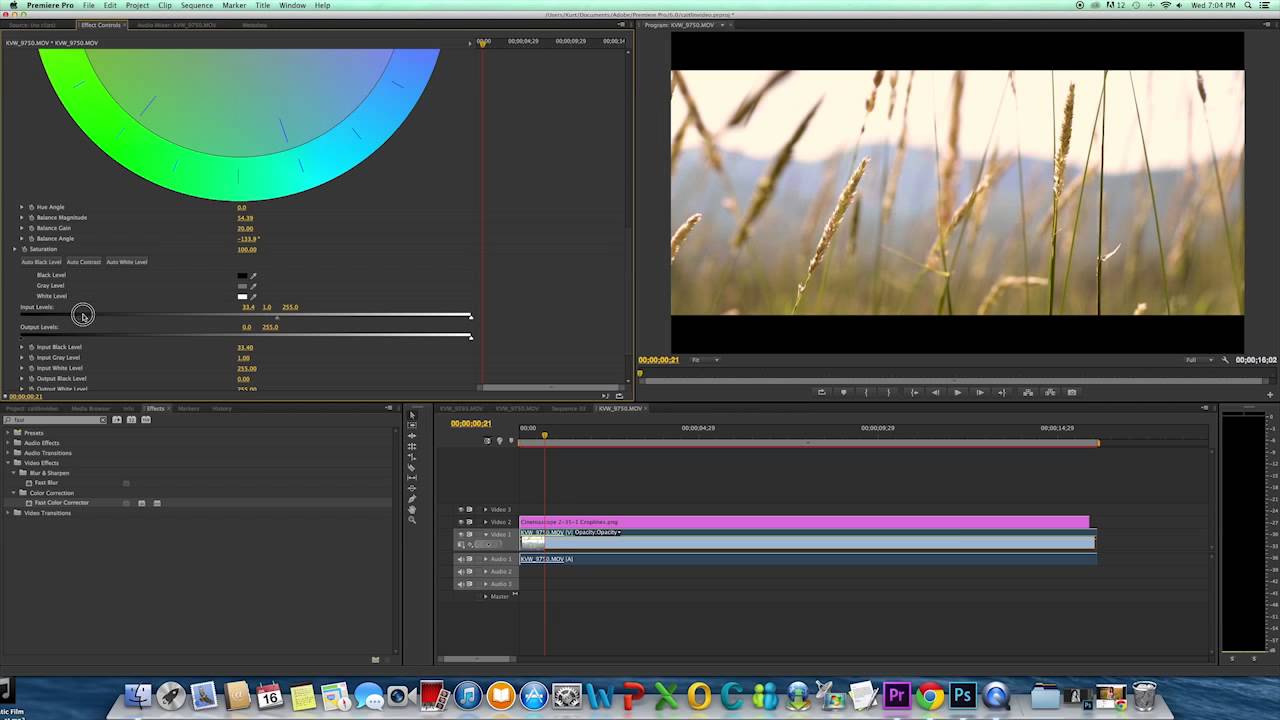Open playback resolution Full dropdown

tap(1199, 360)
